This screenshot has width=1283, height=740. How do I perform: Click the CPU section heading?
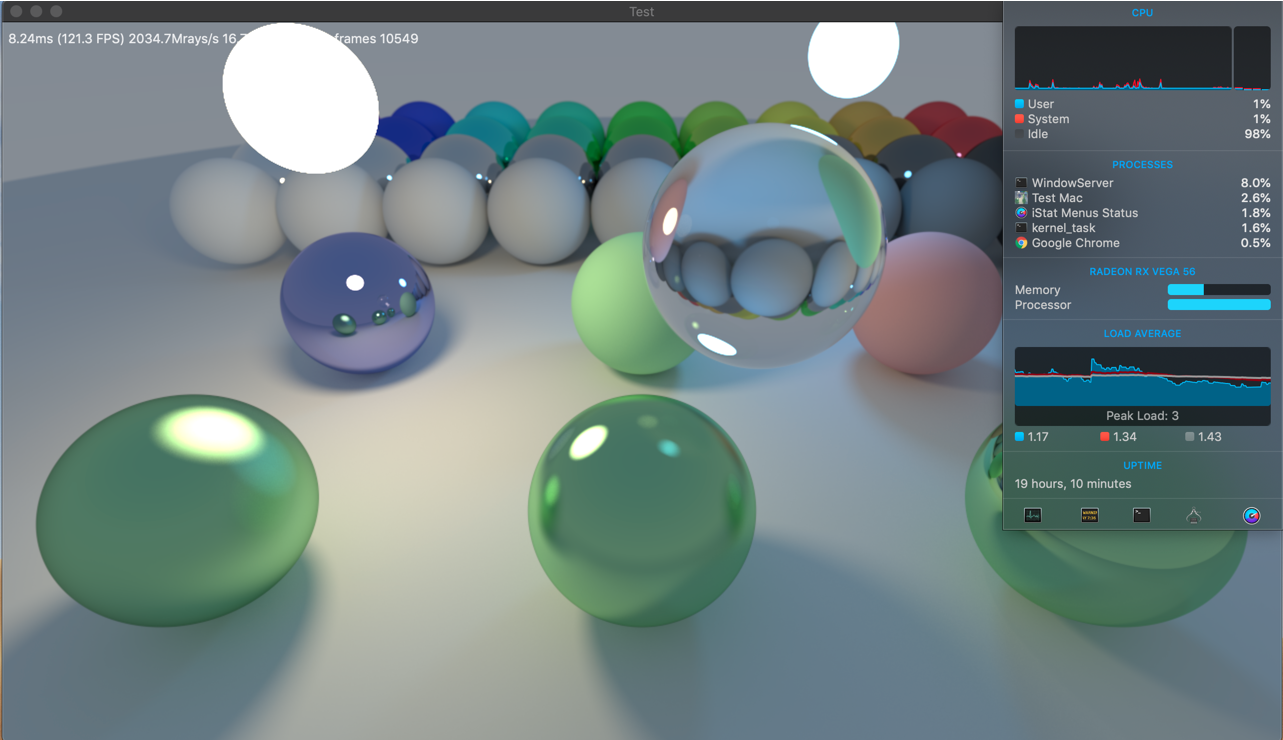[1142, 13]
